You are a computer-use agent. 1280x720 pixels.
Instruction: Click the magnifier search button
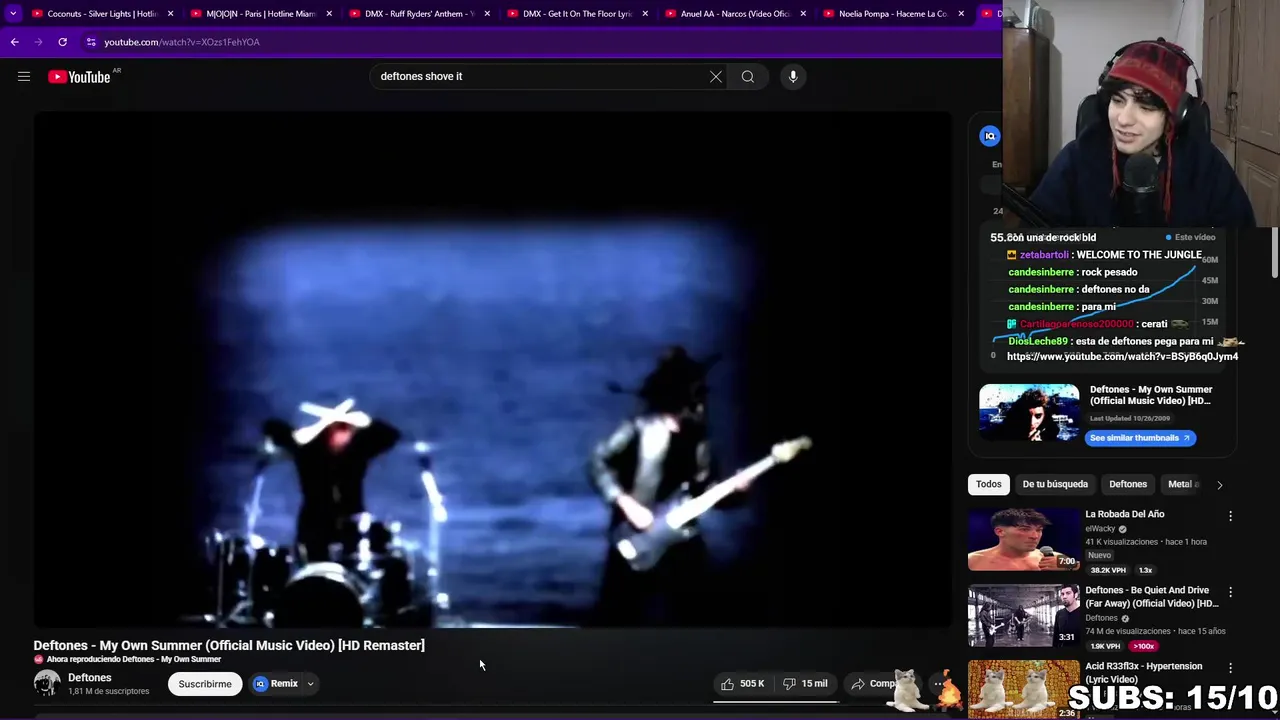coord(748,76)
